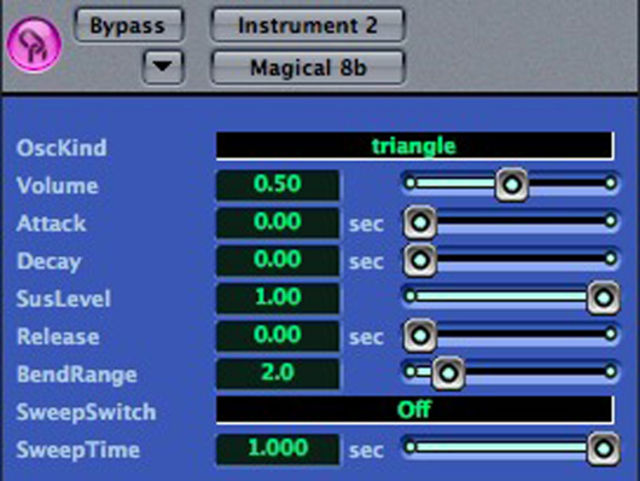Click the SusLevel slider thumb
The width and height of the screenshot is (640, 481).
click(x=603, y=298)
